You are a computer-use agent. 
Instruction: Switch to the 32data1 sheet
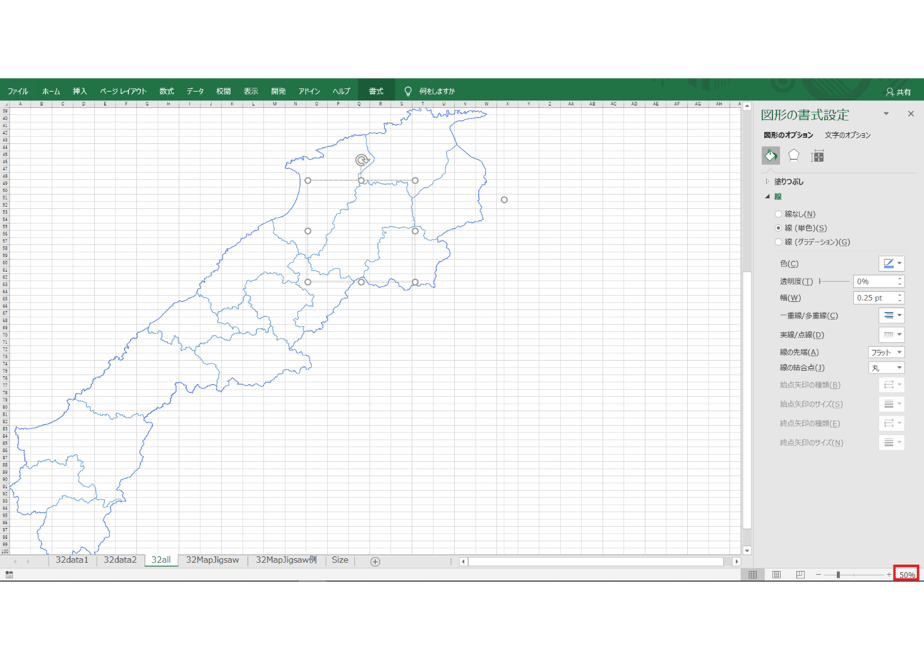pos(72,560)
